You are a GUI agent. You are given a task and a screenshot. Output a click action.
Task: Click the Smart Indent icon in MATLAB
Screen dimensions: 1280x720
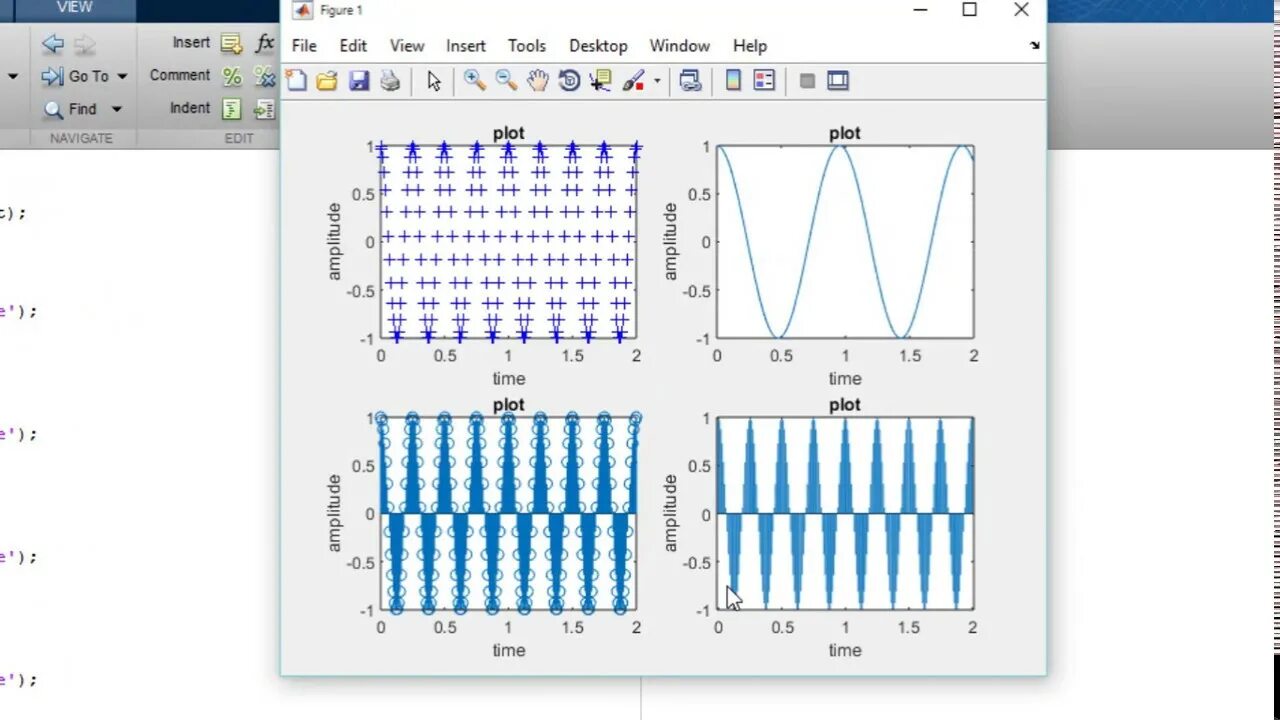point(231,109)
